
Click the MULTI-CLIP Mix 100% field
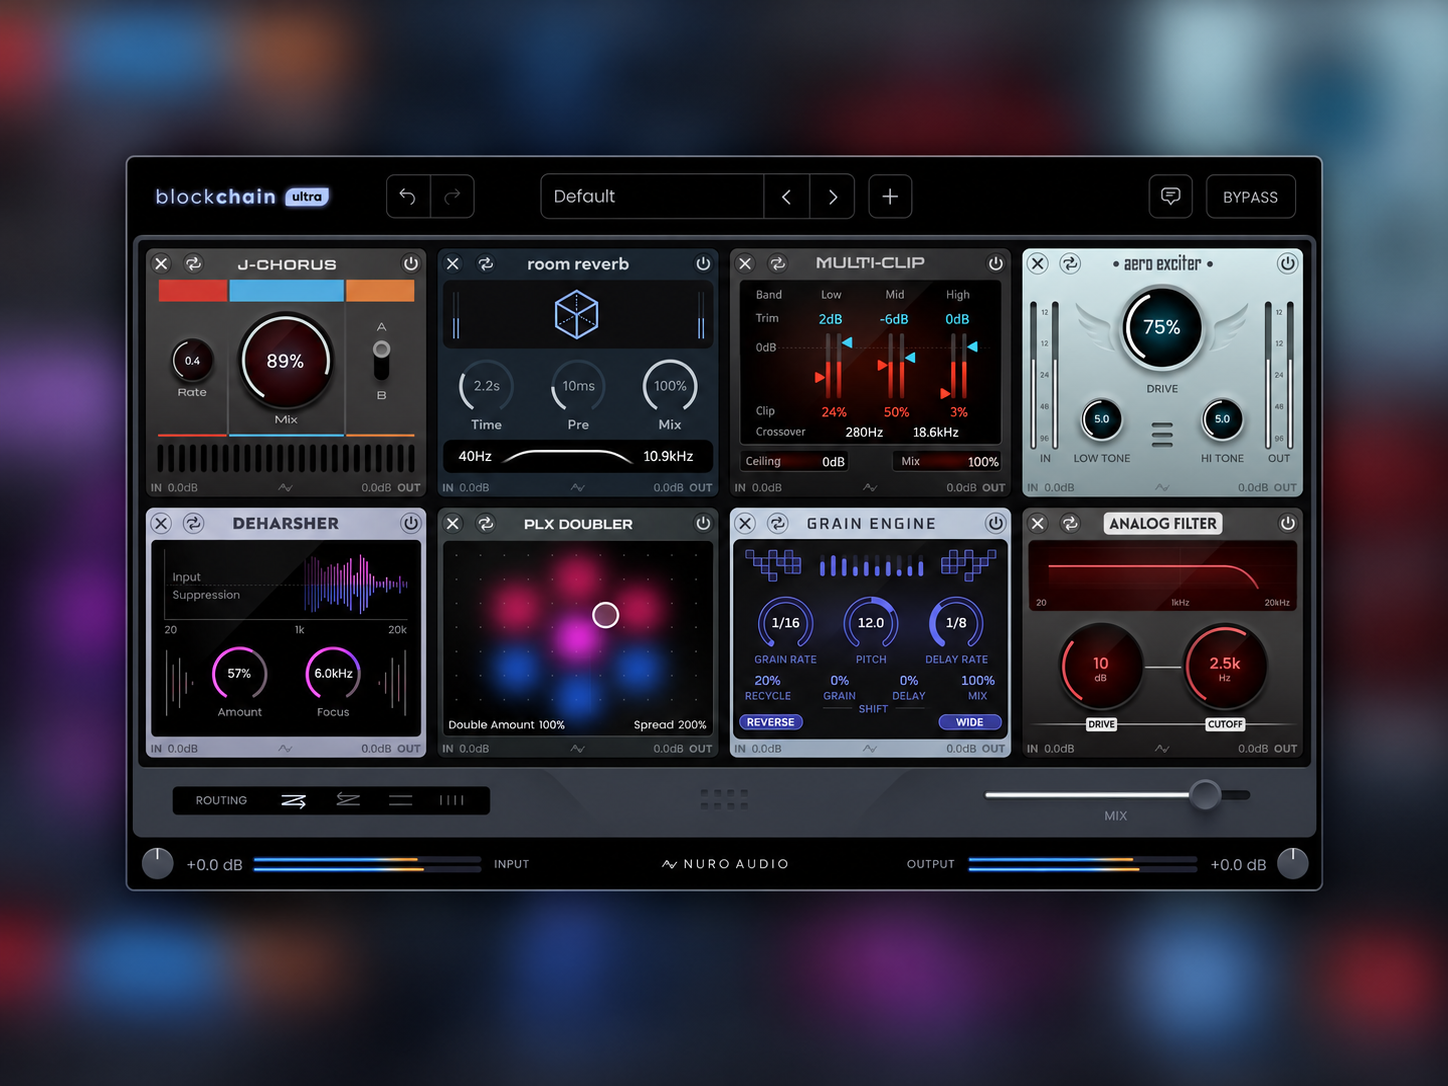947,461
